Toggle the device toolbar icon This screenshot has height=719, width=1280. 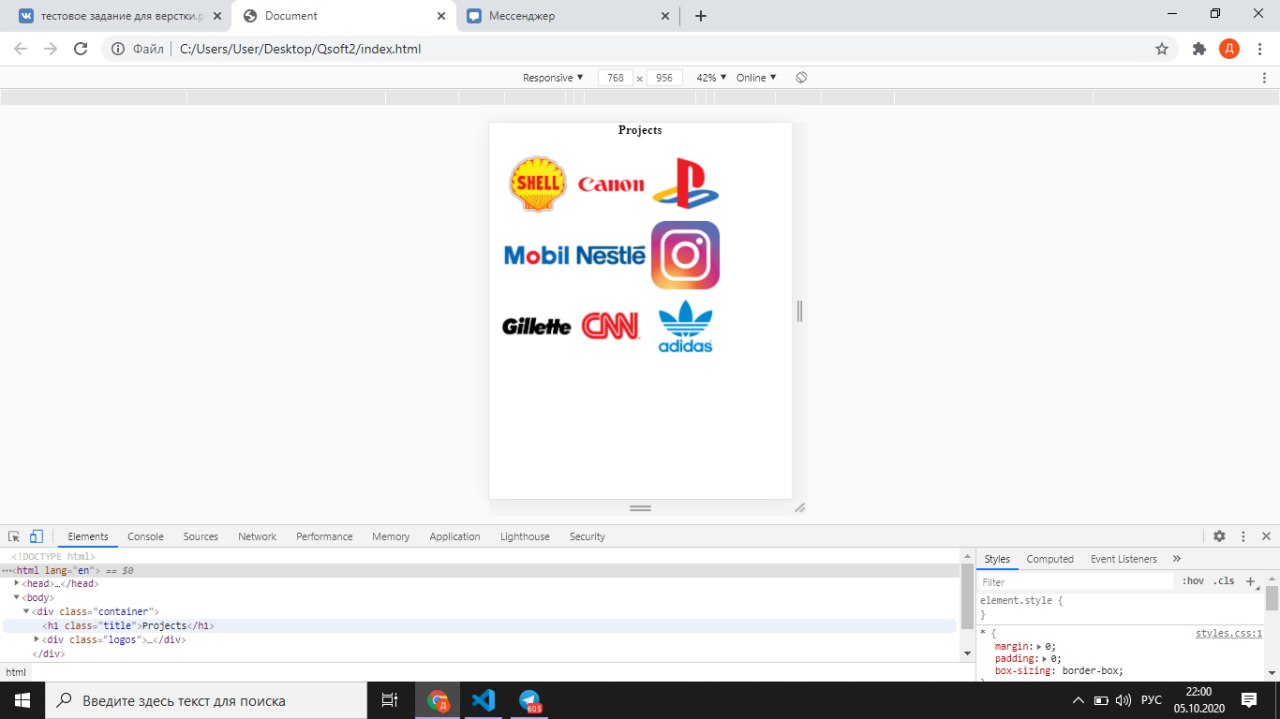[x=36, y=536]
